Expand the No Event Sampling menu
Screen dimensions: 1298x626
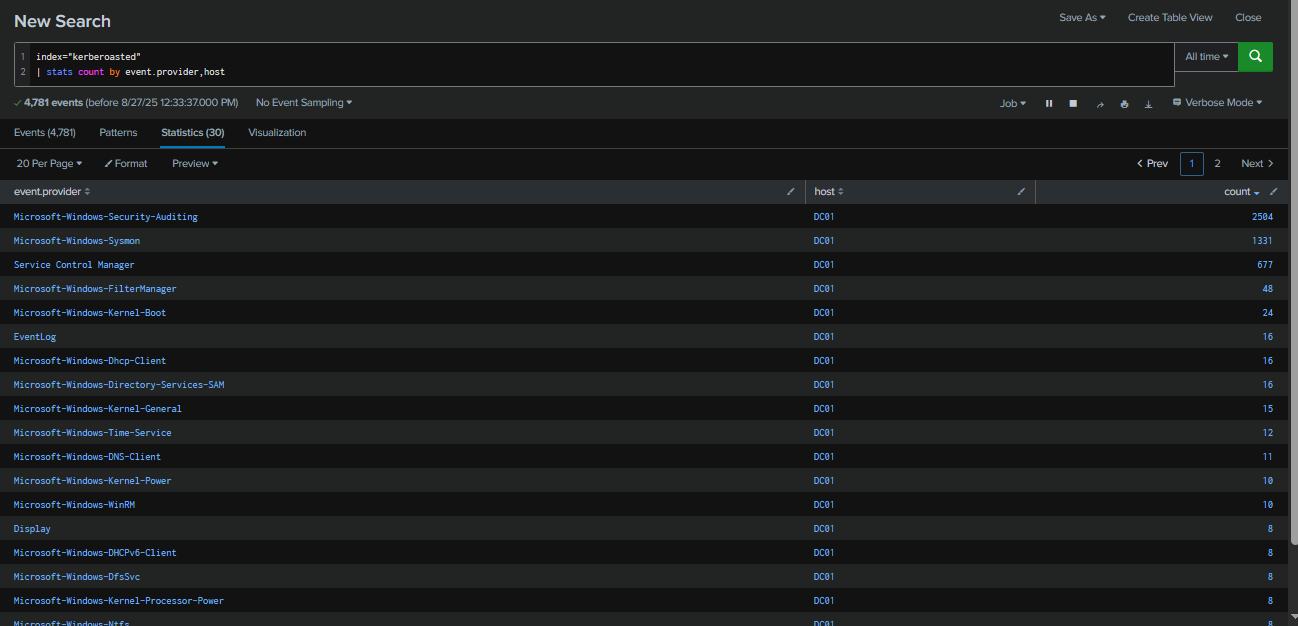[x=304, y=103]
